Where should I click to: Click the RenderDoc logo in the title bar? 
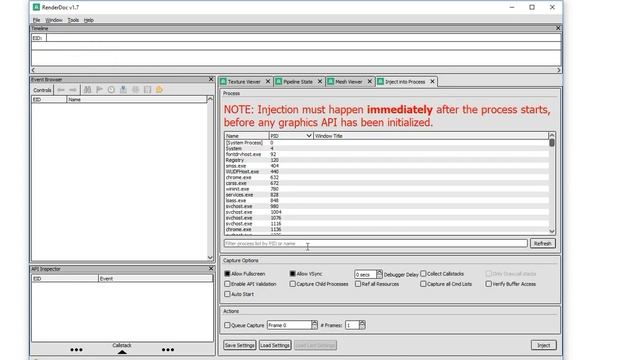[36, 7]
